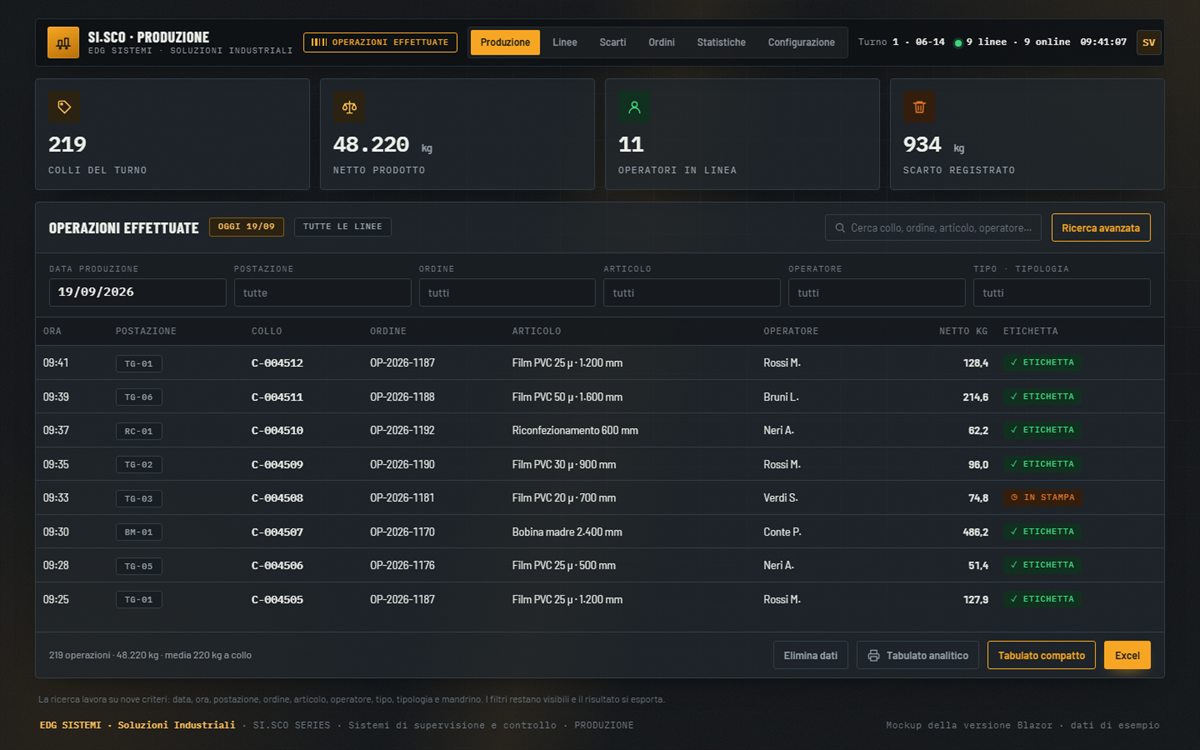Toggle the TUTTE LE LINEE filter chip
This screenshot has width=1200, height=750.
[x=342, y=227]
